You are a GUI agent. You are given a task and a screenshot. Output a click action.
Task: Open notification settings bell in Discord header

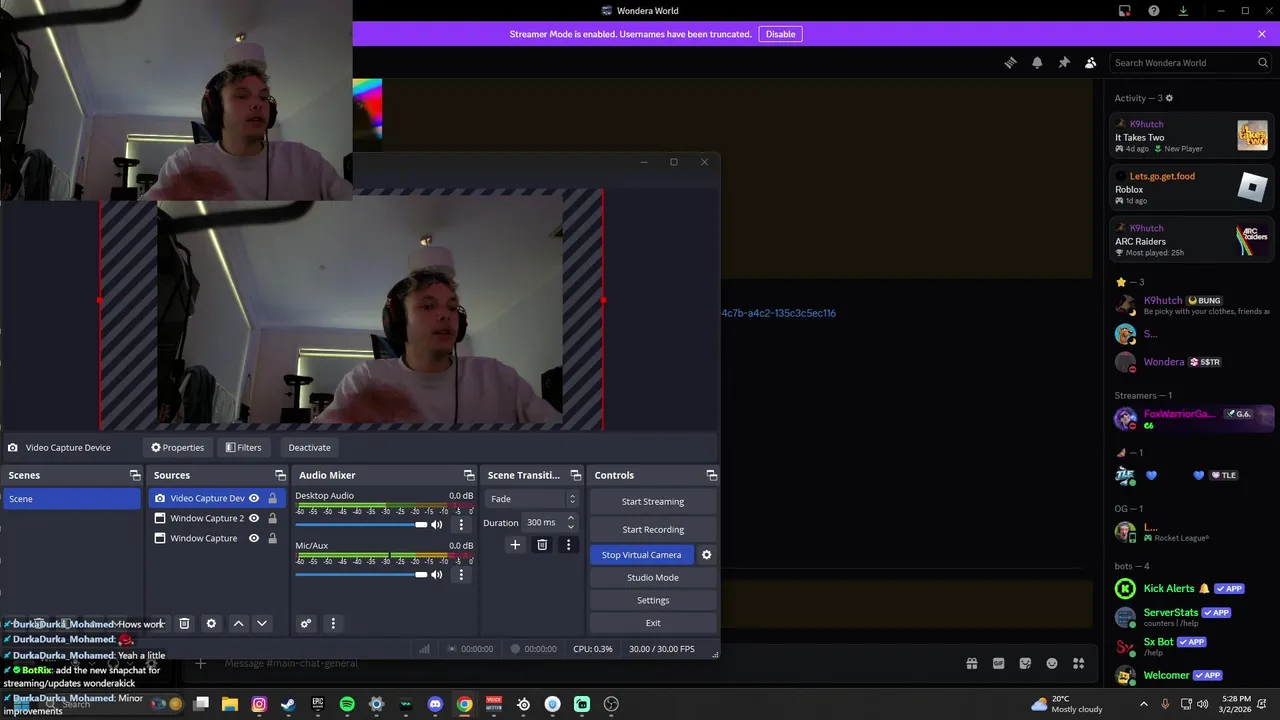[1037, 62]
